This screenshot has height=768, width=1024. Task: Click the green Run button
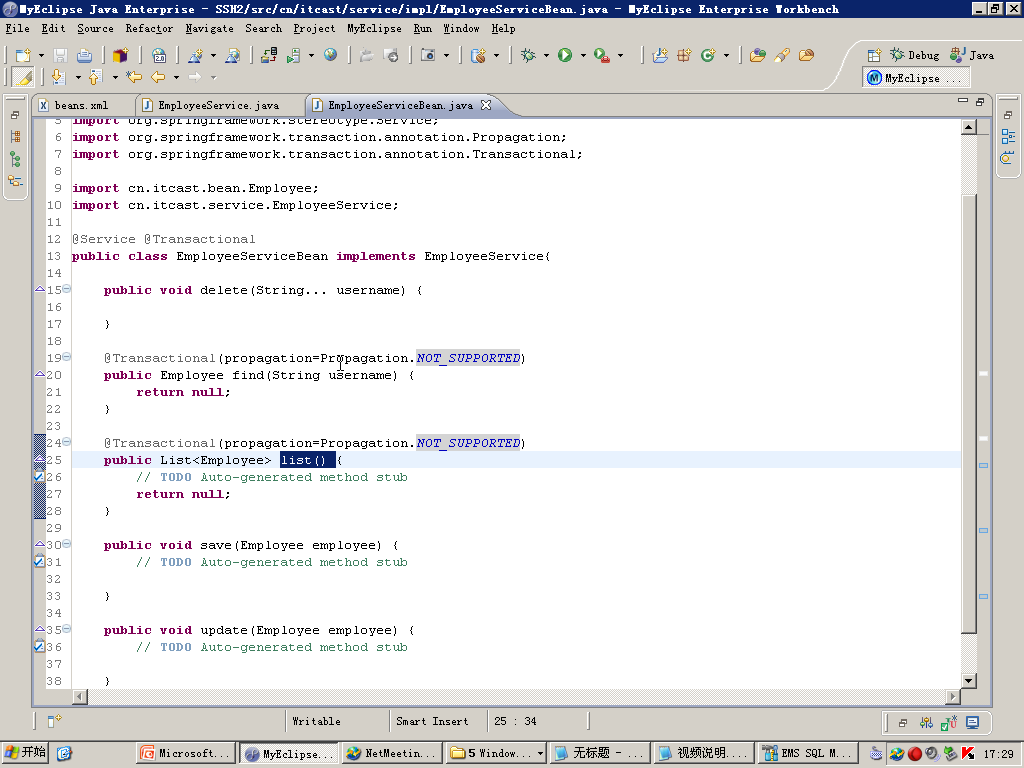click(x=565, y=56)
